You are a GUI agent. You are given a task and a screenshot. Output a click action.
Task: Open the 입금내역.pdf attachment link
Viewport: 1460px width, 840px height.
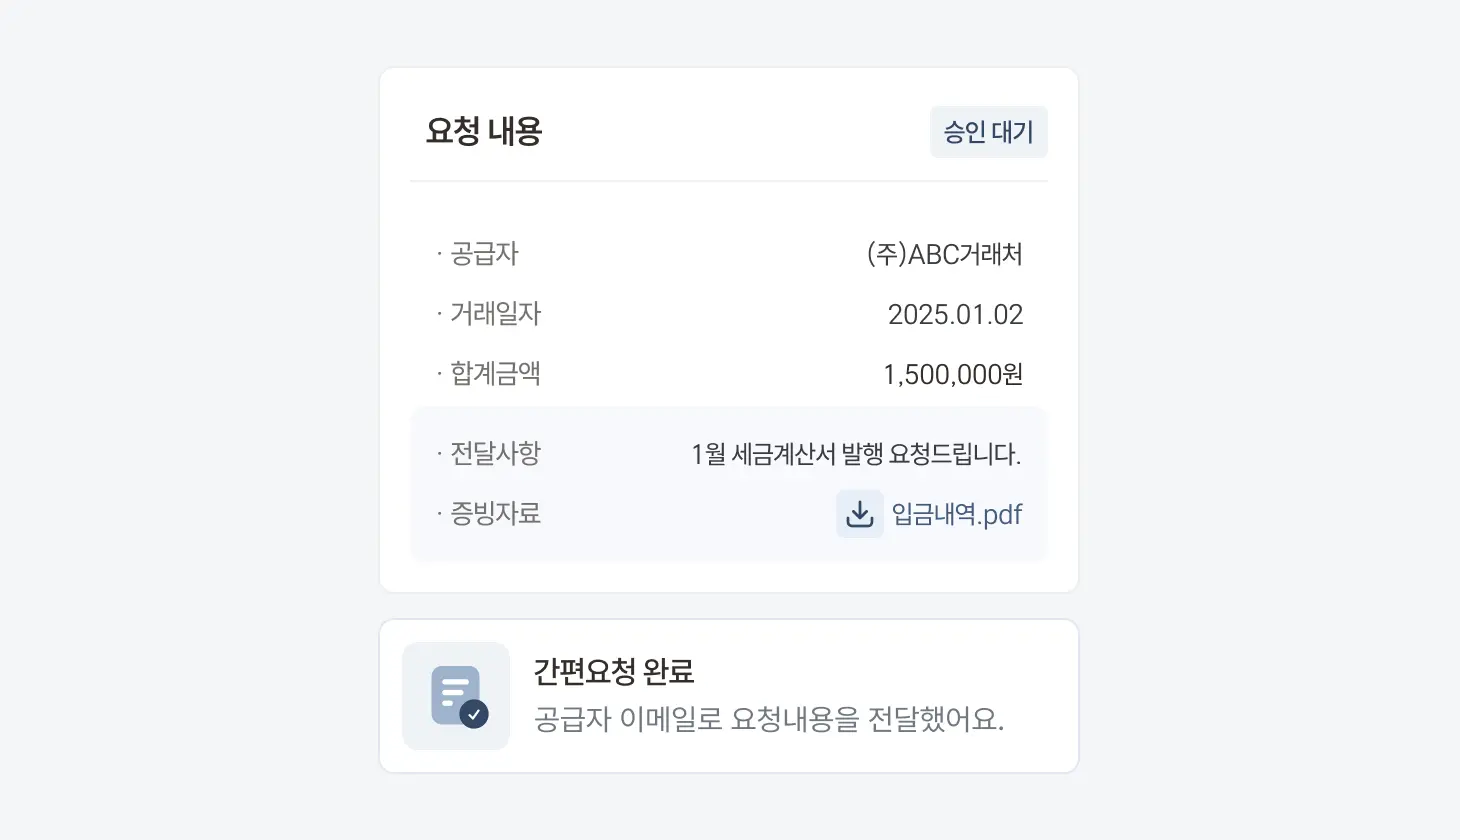(957, 514)
